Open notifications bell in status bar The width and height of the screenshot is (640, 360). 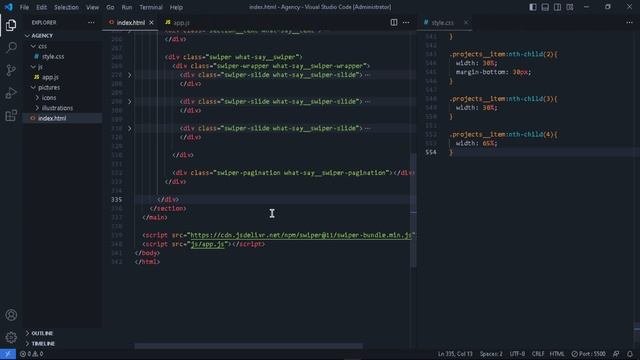coord(630,354)
